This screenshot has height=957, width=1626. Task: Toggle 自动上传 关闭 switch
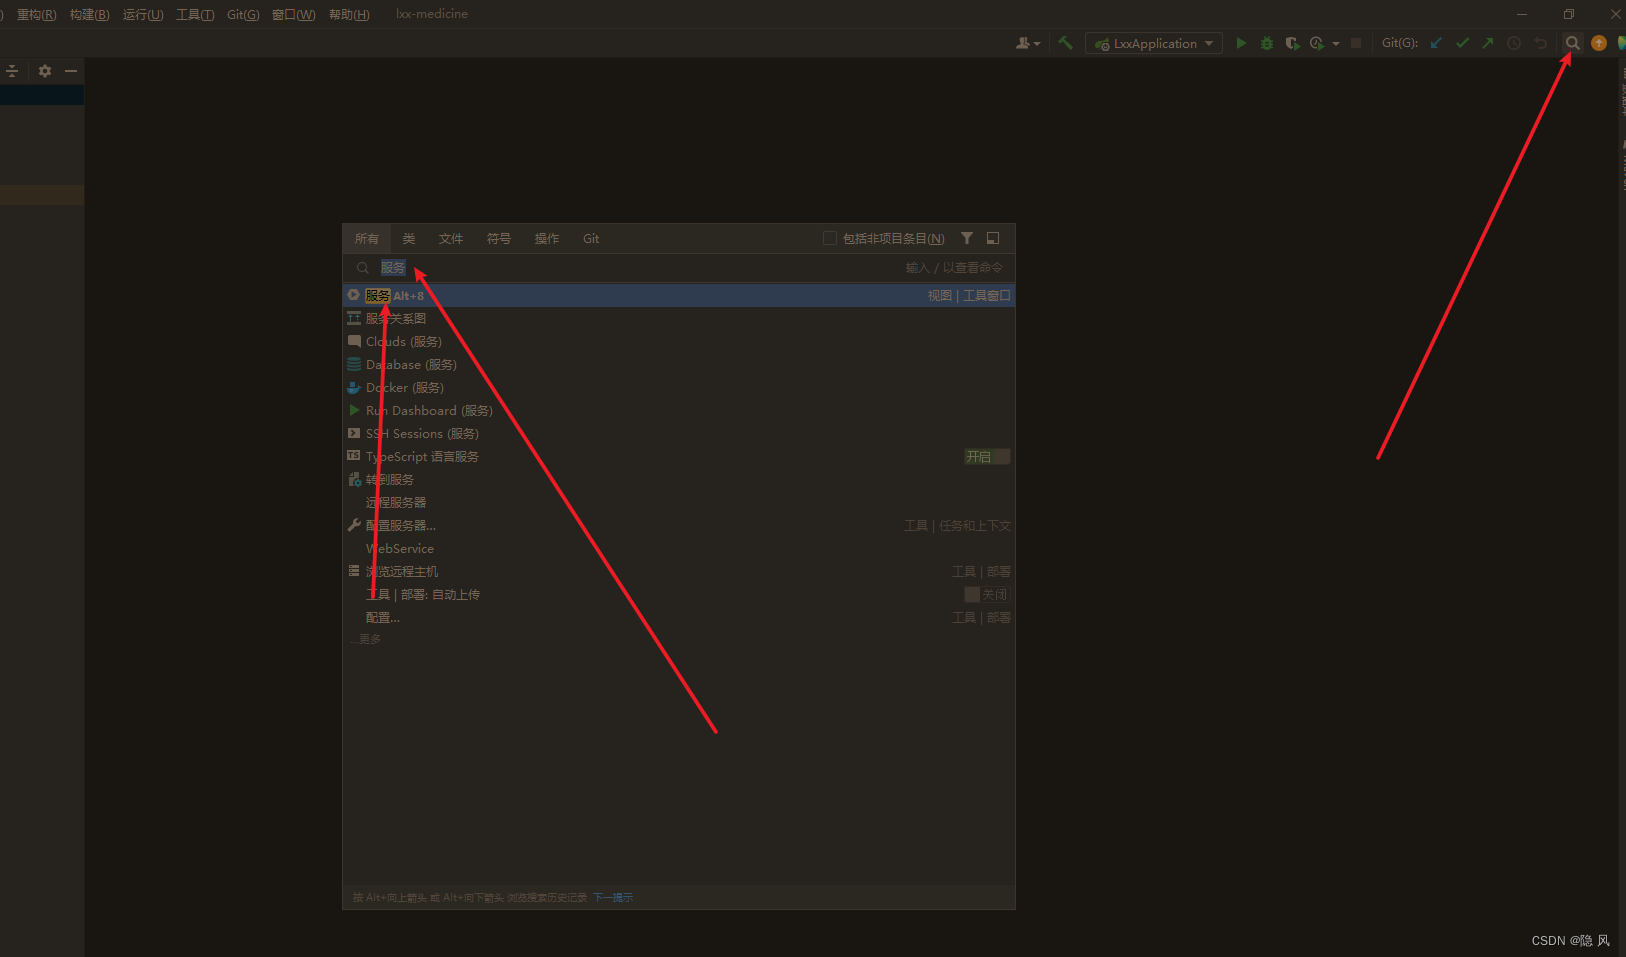(x=987, y=594)
